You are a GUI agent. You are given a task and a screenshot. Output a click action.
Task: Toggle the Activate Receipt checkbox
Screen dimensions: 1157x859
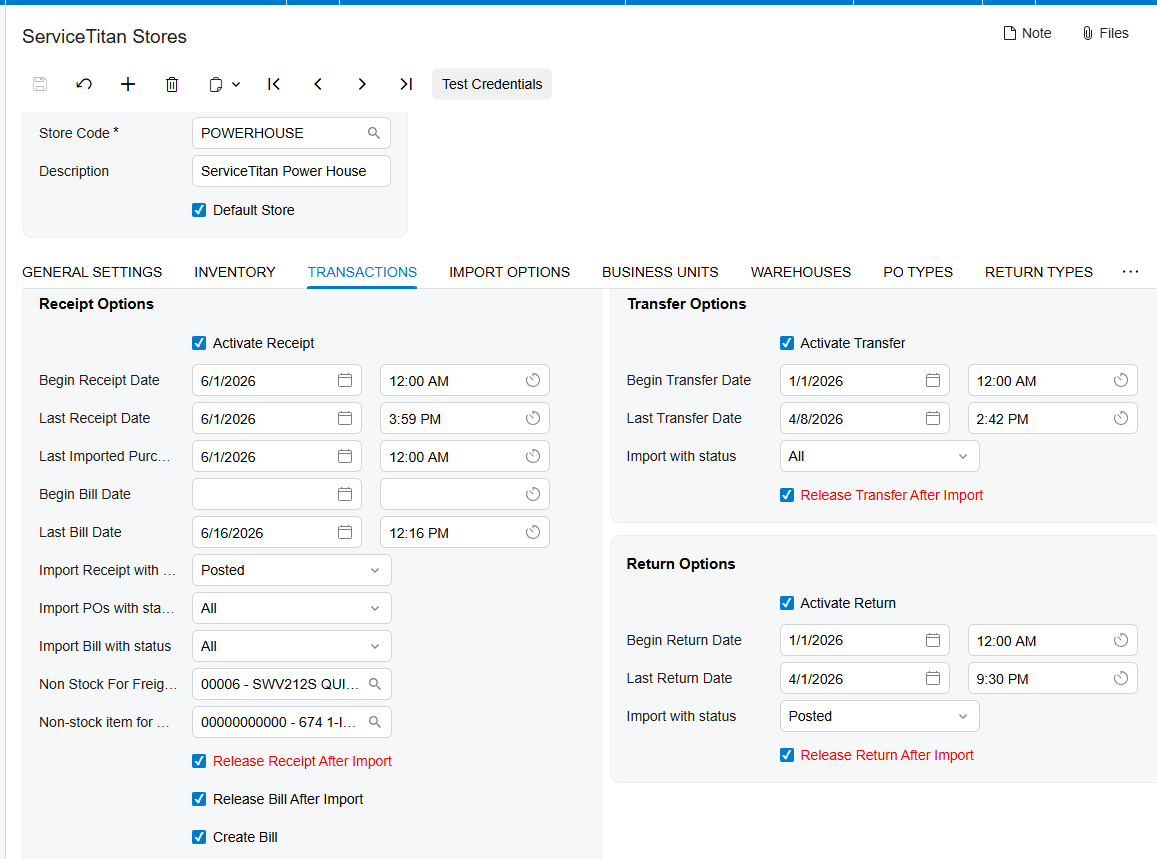(x=199, y=343)
